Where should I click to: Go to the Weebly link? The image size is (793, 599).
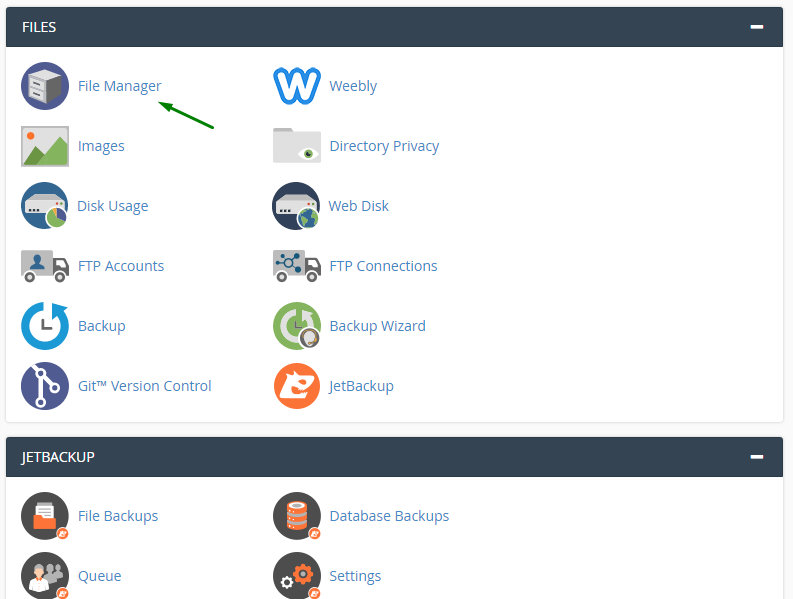[x=353, y=87]
